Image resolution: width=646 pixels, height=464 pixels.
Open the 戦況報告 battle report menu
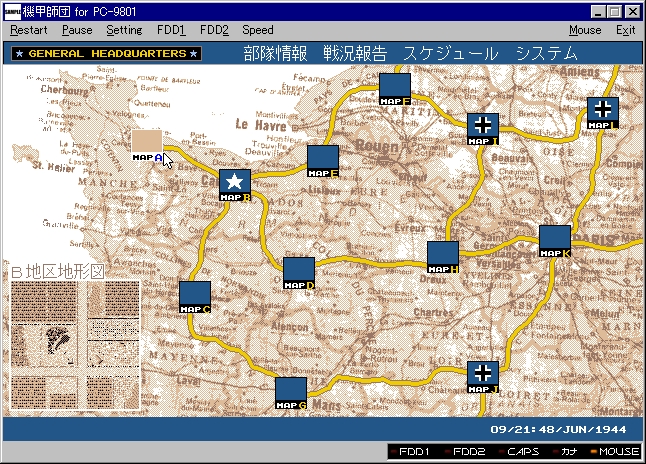pyautogui.click(x=354, y=54)
